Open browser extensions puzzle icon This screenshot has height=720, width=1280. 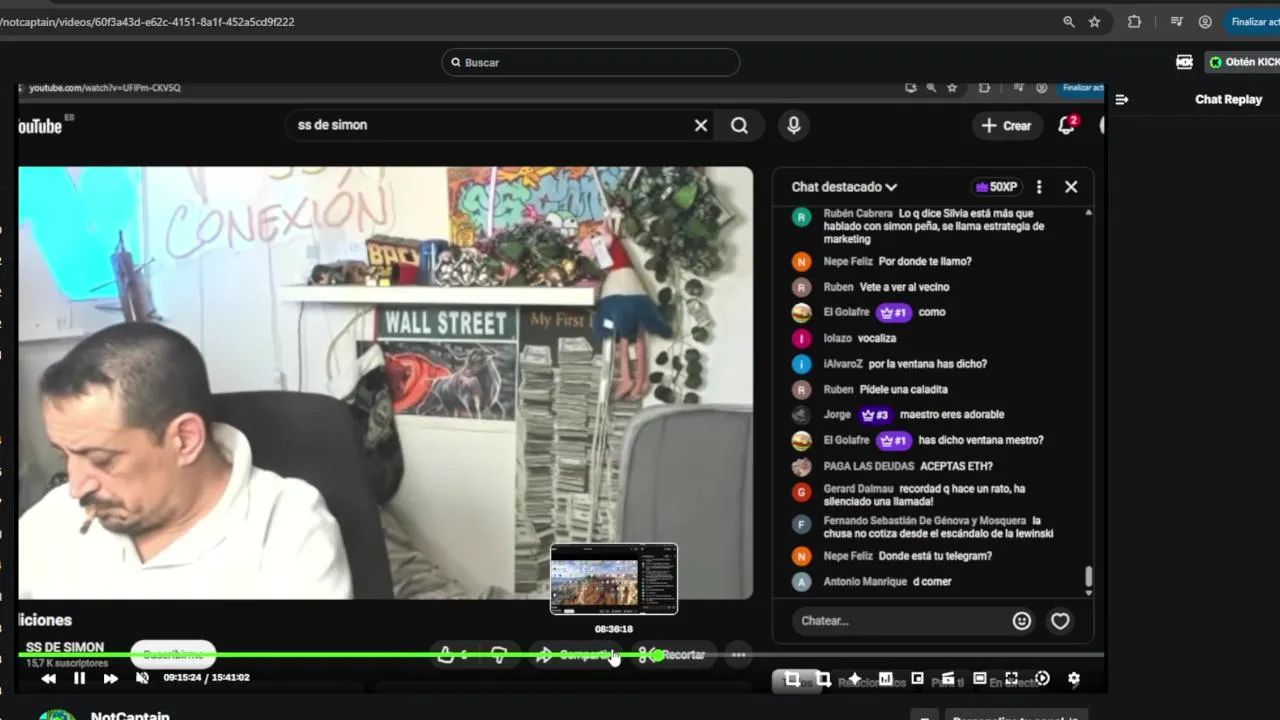coord(1134,21)
